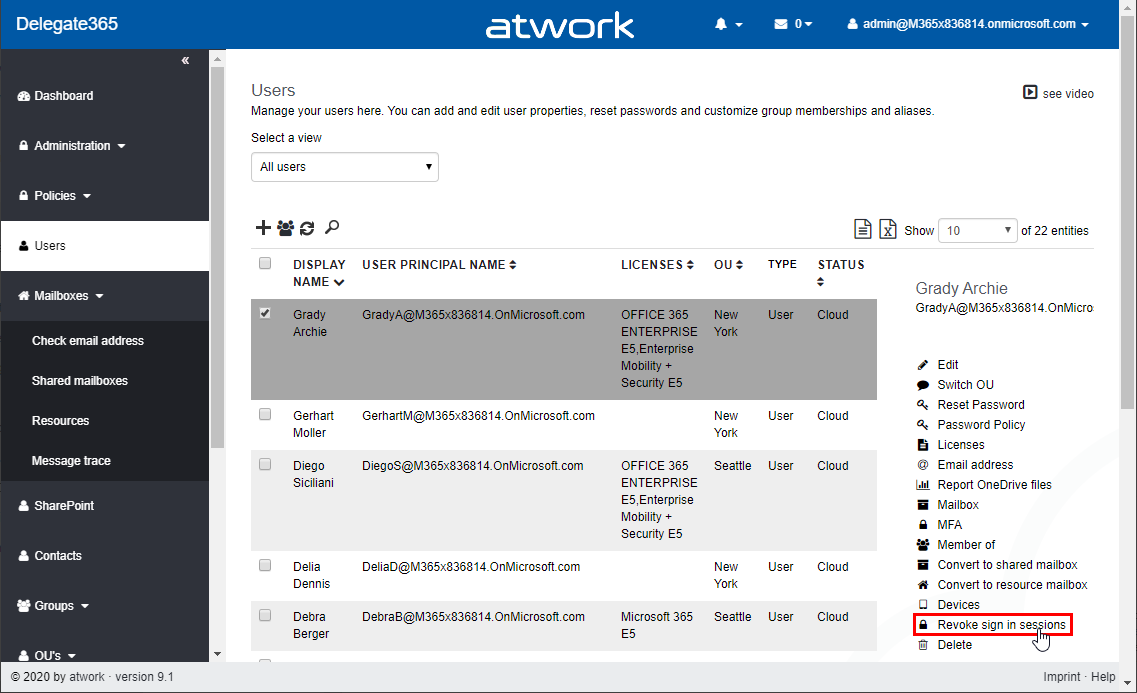Expand the Policies sidebar menu

[x=55, y=196]
